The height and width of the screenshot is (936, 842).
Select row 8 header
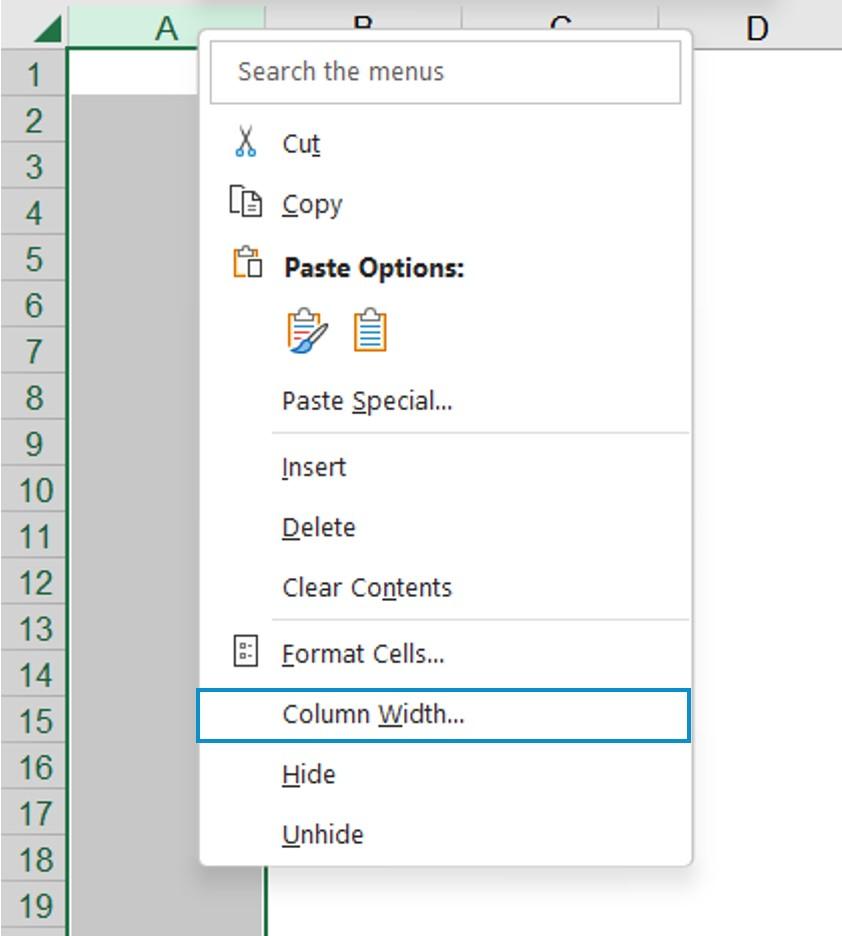pyautogui.click(x=33, y=396)
